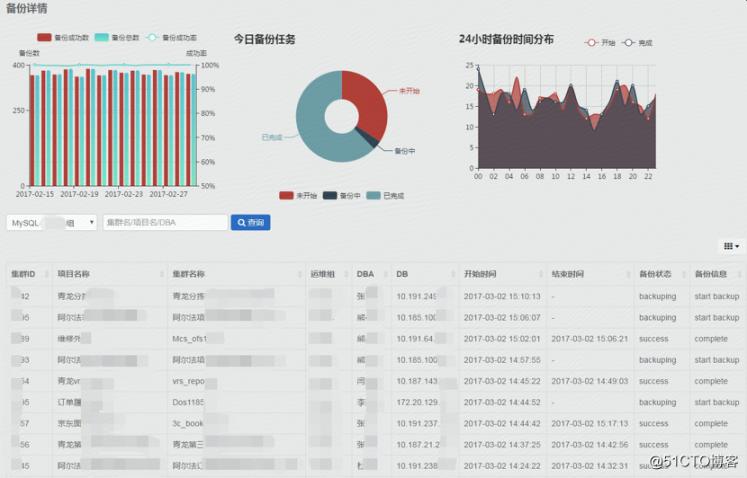
Task: Toggle 已完成 legend icon under pie chart
Action: tap(374, 196)
